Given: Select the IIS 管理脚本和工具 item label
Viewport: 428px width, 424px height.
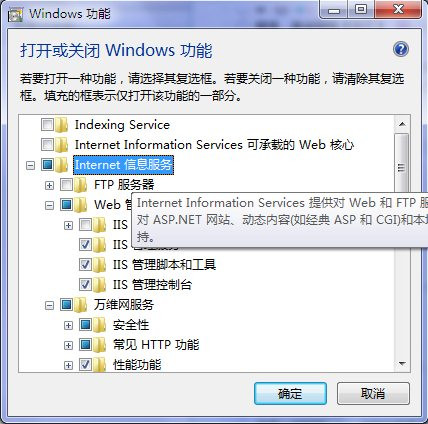Looking at the screenshot, I should 164,265.
